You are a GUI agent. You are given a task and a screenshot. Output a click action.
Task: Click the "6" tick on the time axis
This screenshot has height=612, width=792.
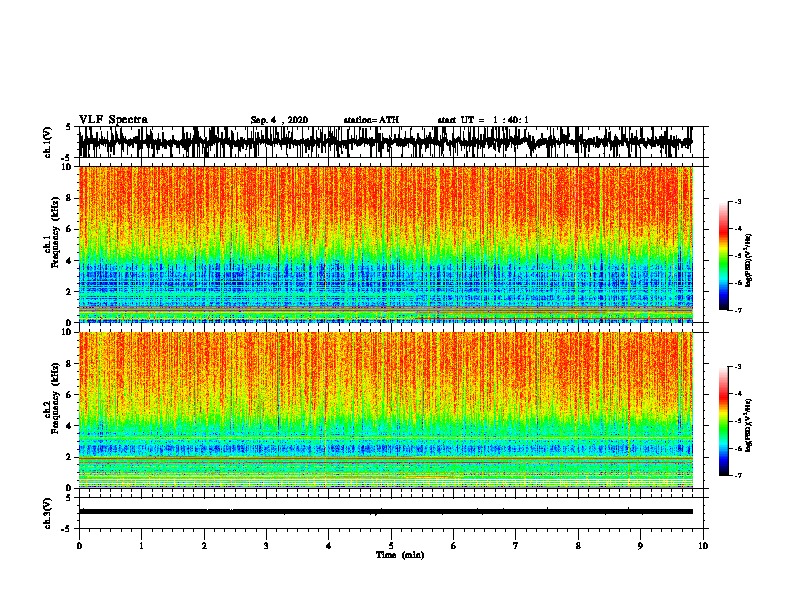coord(454,546)
